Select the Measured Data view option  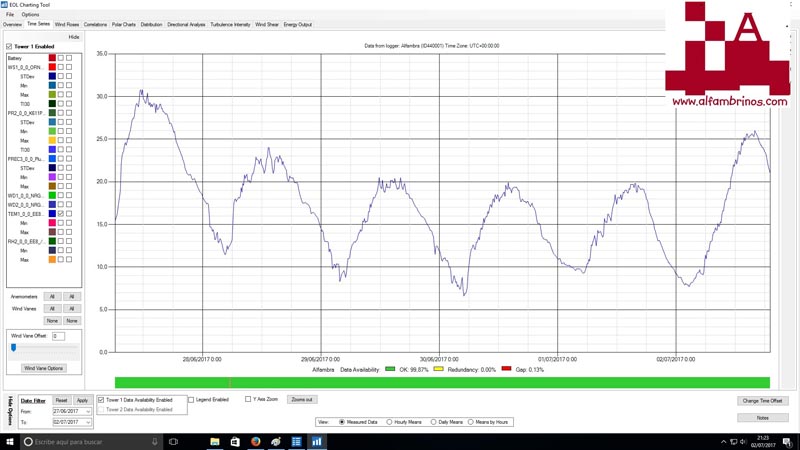point(342,422)
